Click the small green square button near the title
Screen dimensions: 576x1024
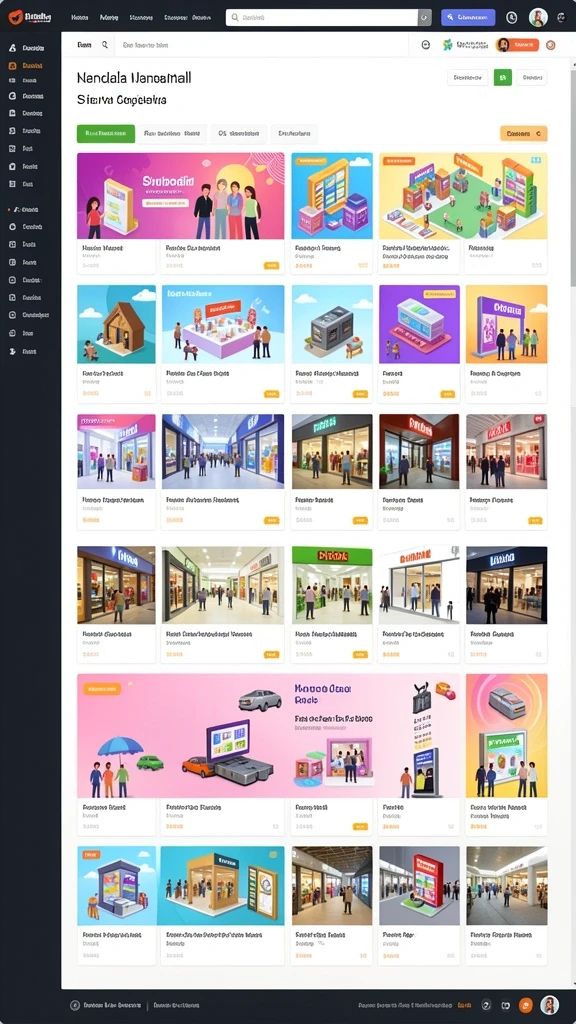click(x=502, y=78)
